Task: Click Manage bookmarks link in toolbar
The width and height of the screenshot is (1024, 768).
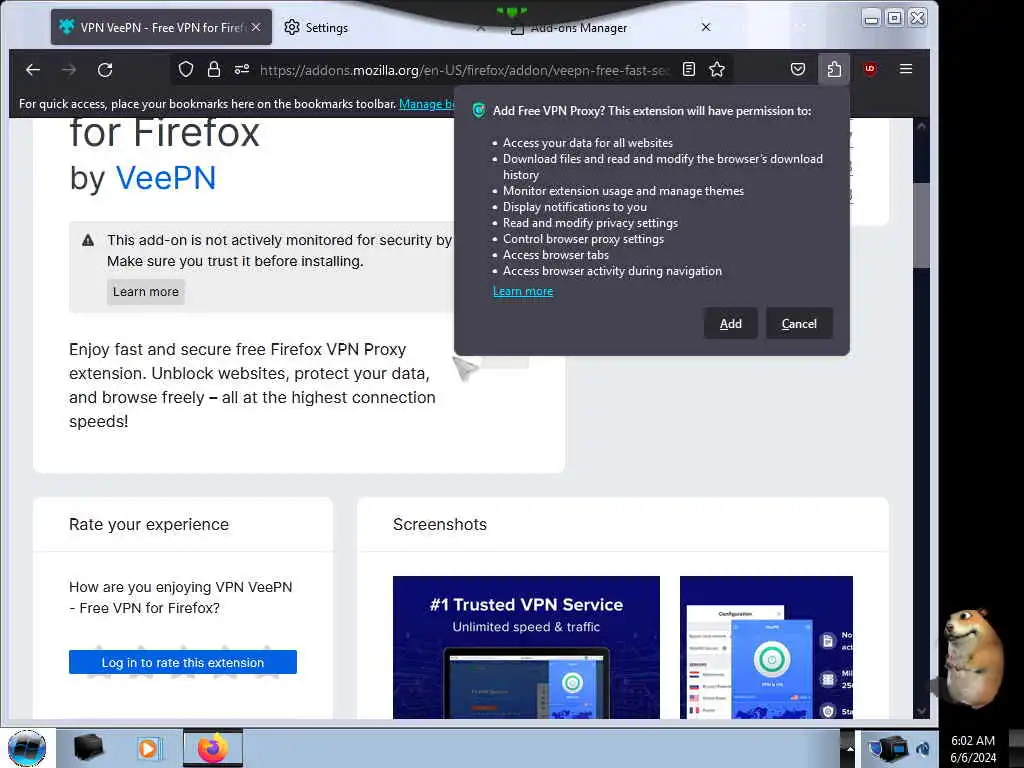Action: [426, 104]
